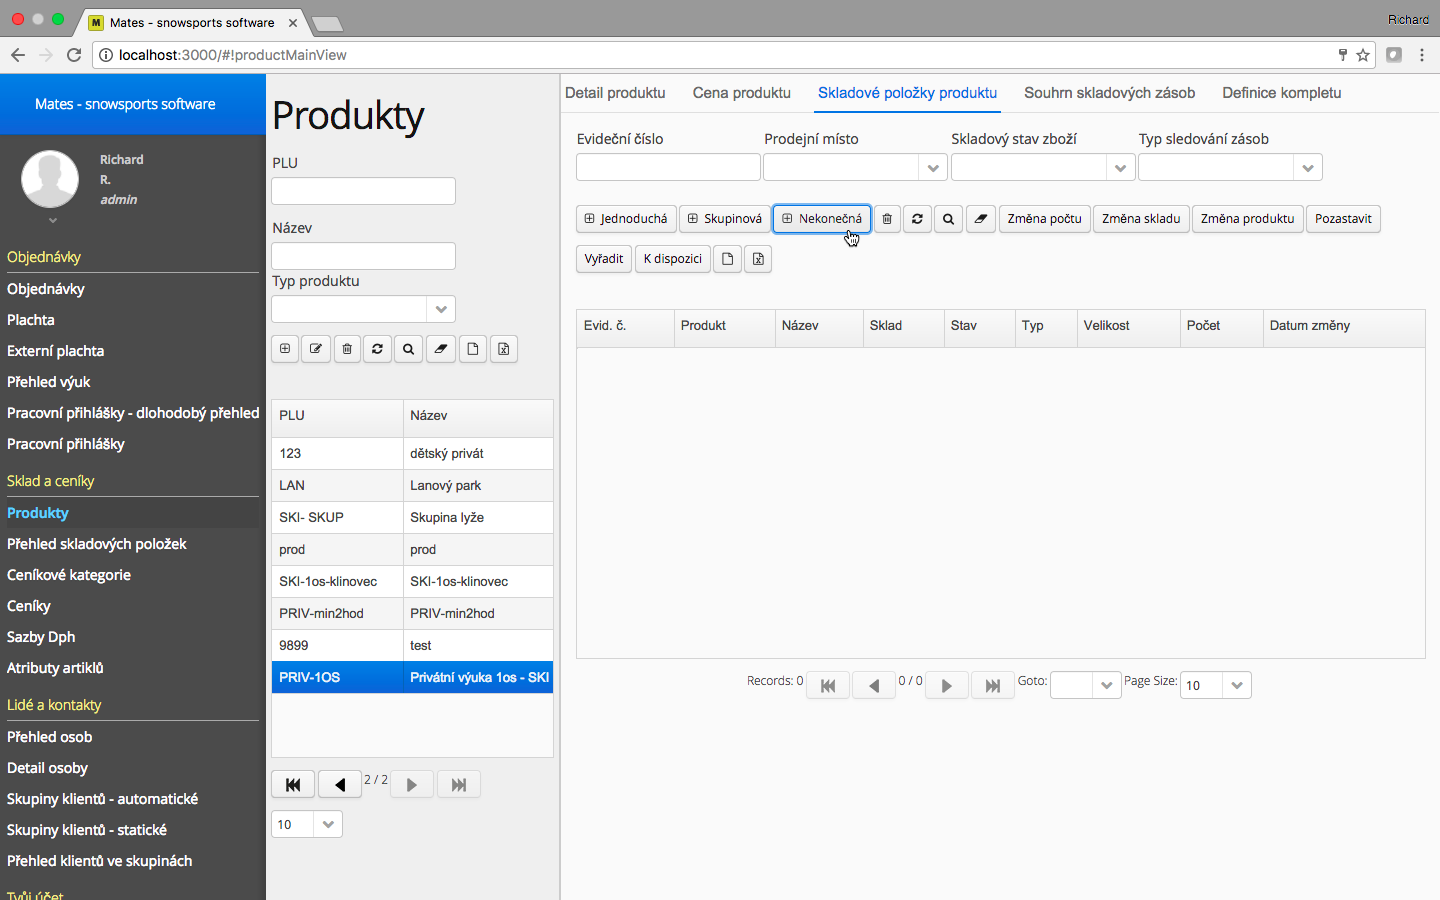Go to next products page
Viewport: 1440px width, 900px height.
412,785
